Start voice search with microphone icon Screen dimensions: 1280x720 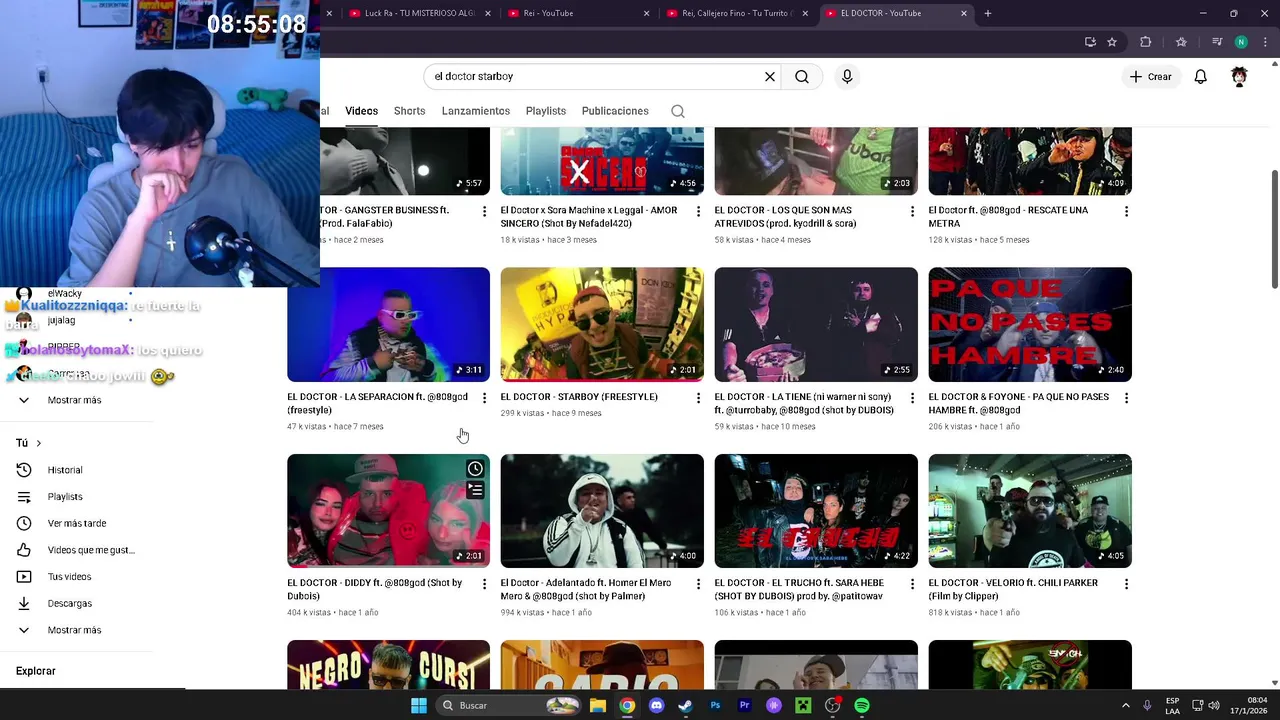tap(847, 76)
